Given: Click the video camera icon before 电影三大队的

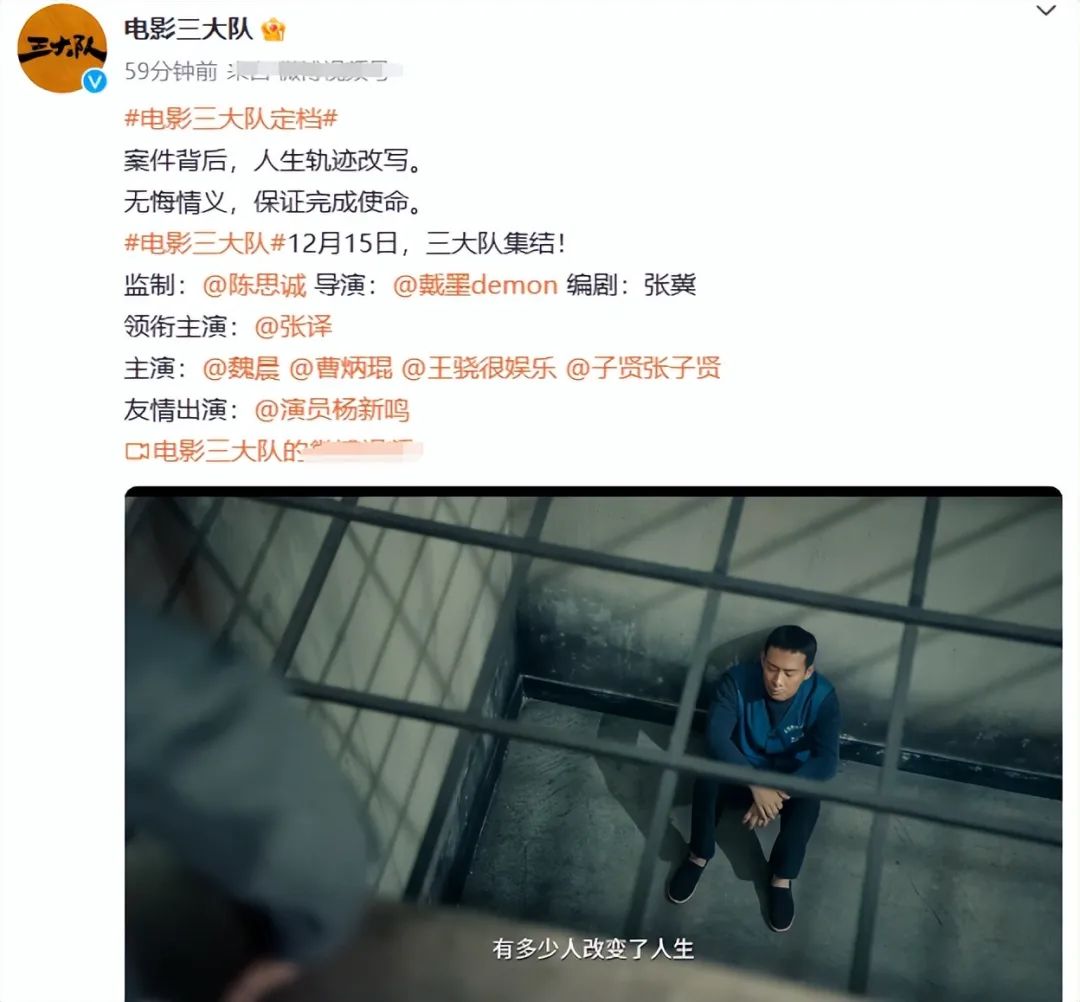Looking at the screenshot, I should pyautogui.click(x=136, y=452).
